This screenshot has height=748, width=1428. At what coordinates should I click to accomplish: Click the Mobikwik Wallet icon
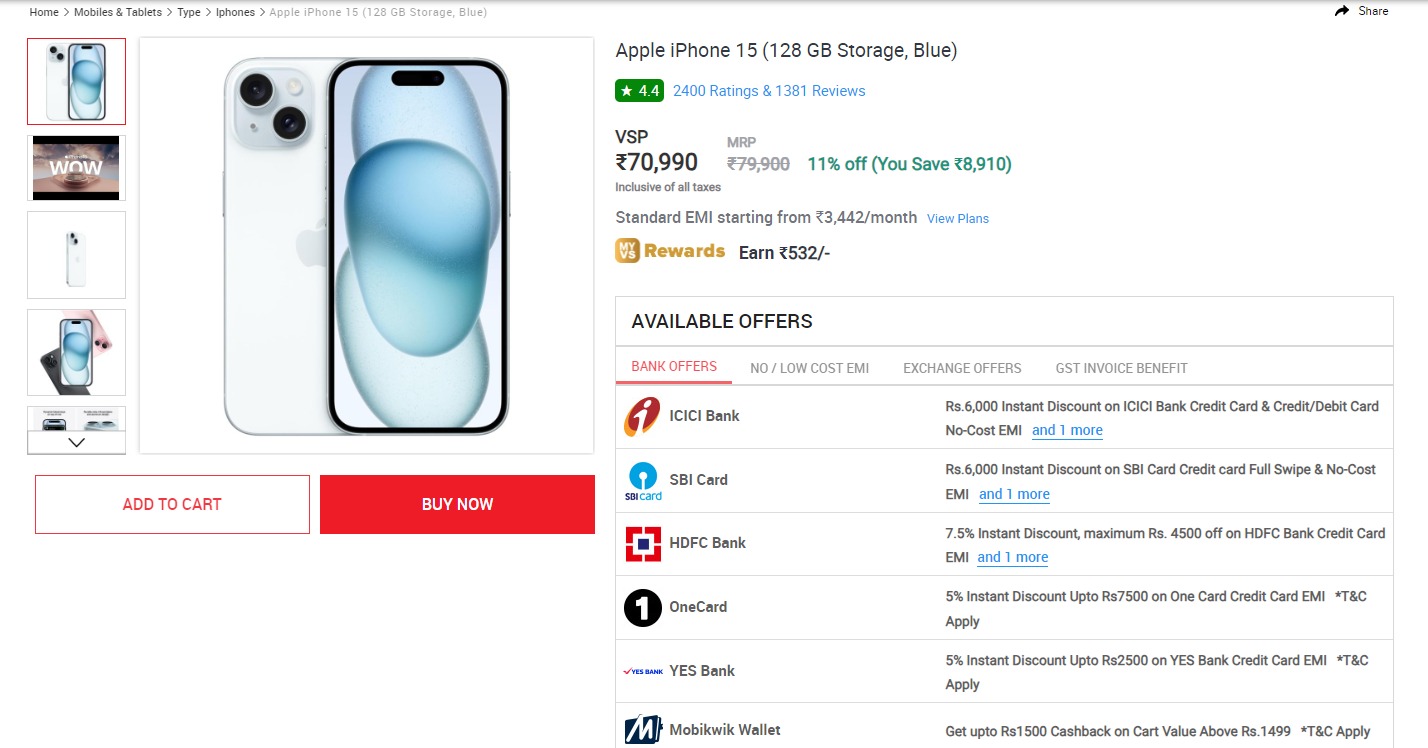coord(641,730)
